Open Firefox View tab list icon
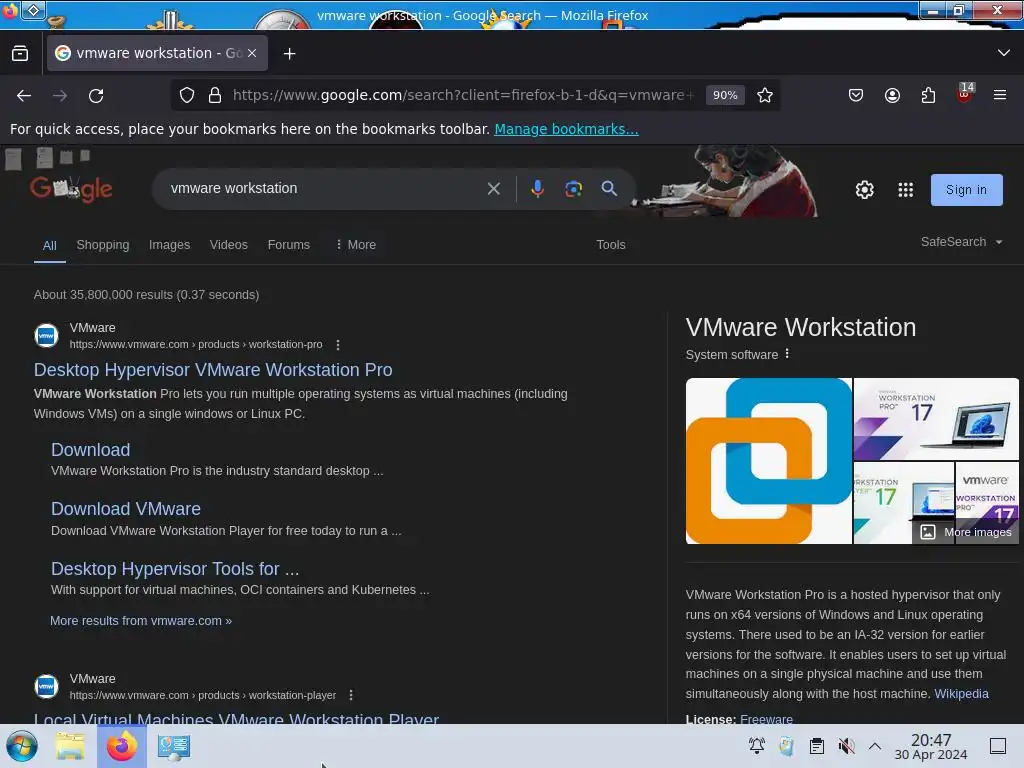Viewport: 1024px width, 768px height. pos(20,53)
